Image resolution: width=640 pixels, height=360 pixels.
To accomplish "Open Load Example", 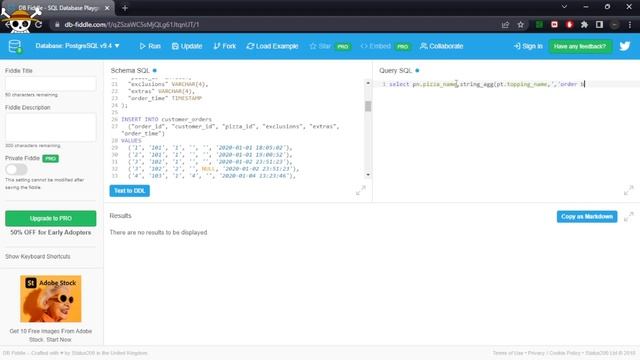I will pos(272,46).
